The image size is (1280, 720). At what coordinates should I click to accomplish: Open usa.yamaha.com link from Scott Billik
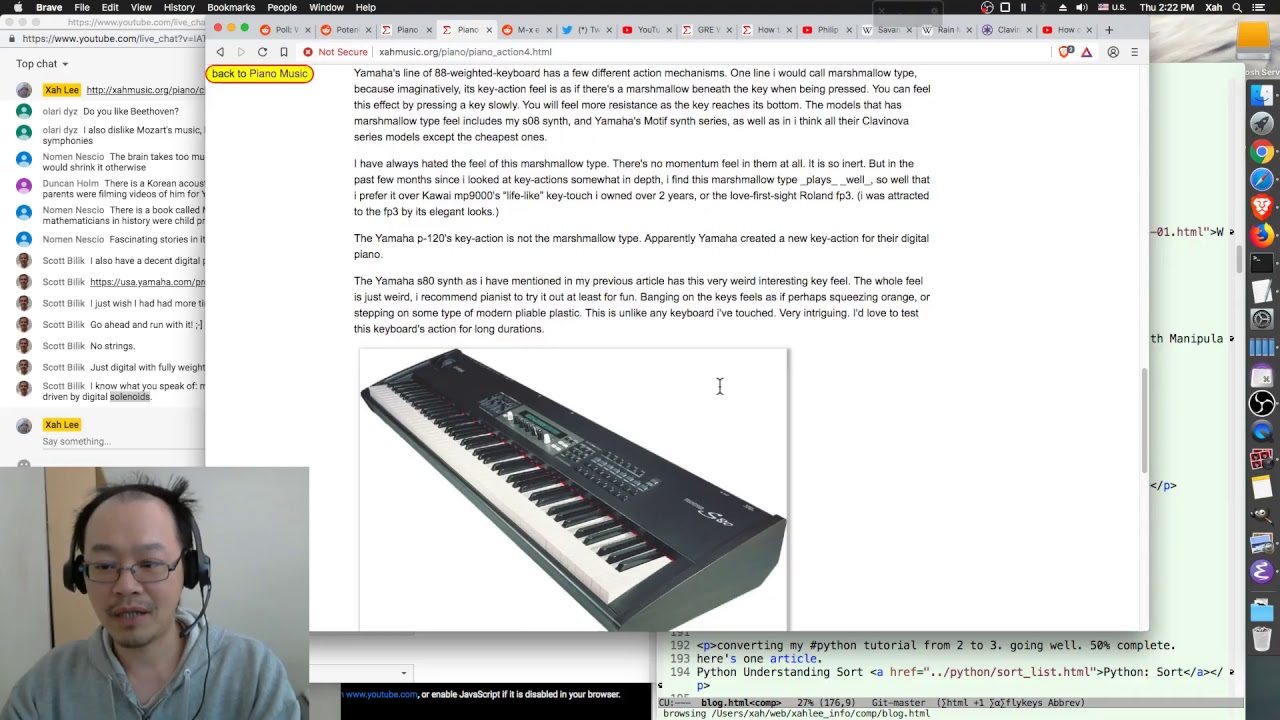point(147,282)
